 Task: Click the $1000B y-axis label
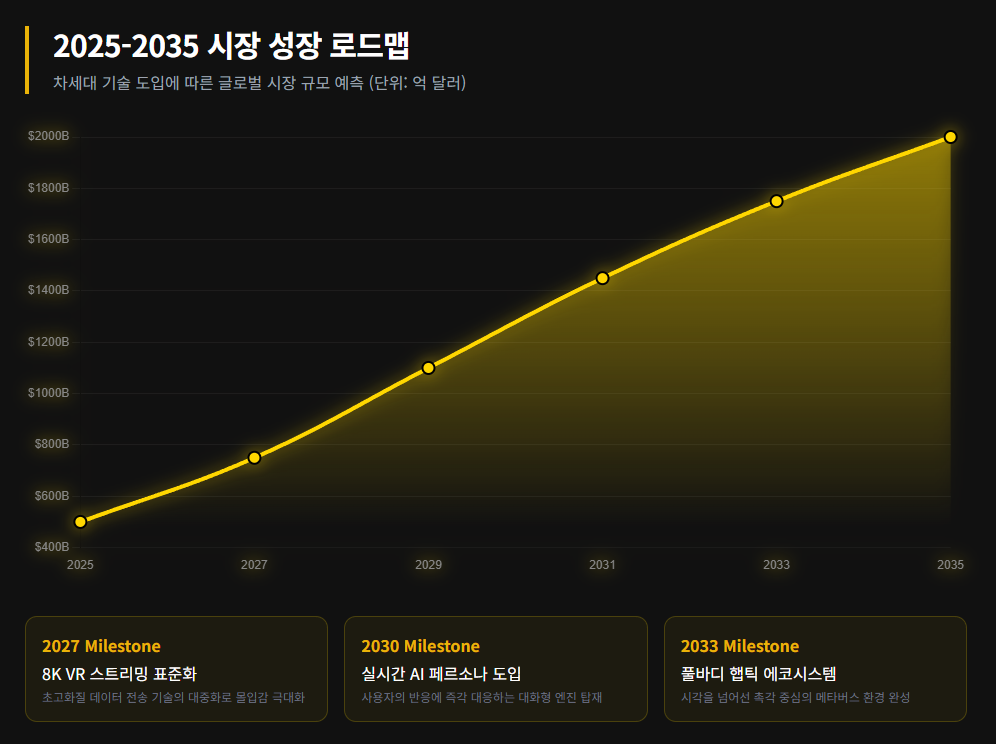[x=48, y=393]
